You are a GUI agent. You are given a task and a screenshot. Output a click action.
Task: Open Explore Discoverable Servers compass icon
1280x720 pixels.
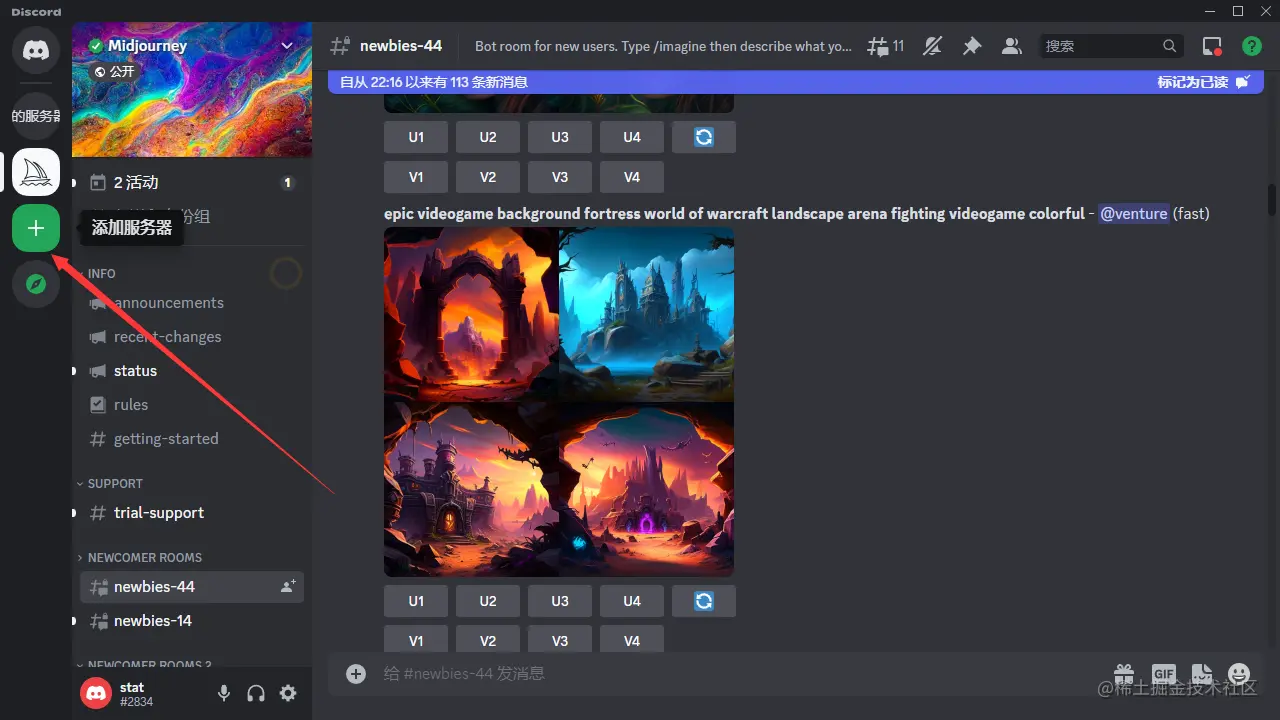tap(36, 284)
